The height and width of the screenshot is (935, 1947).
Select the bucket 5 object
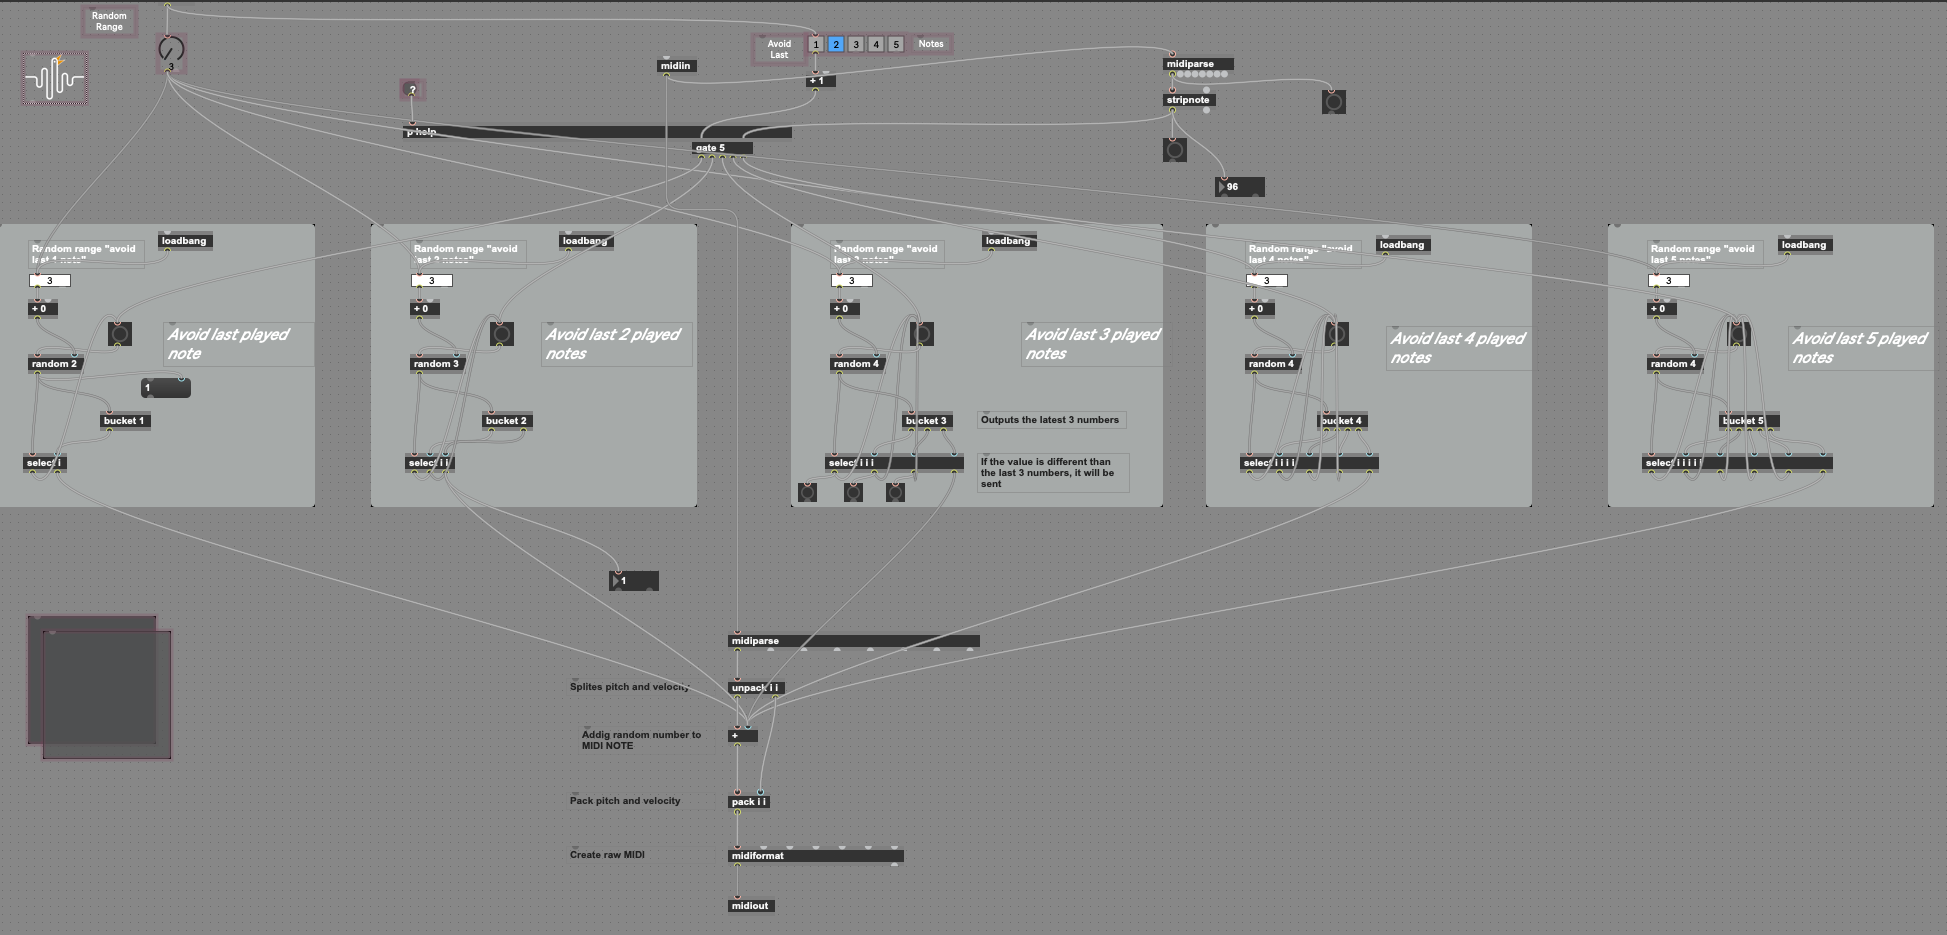tap(1749, 421)
